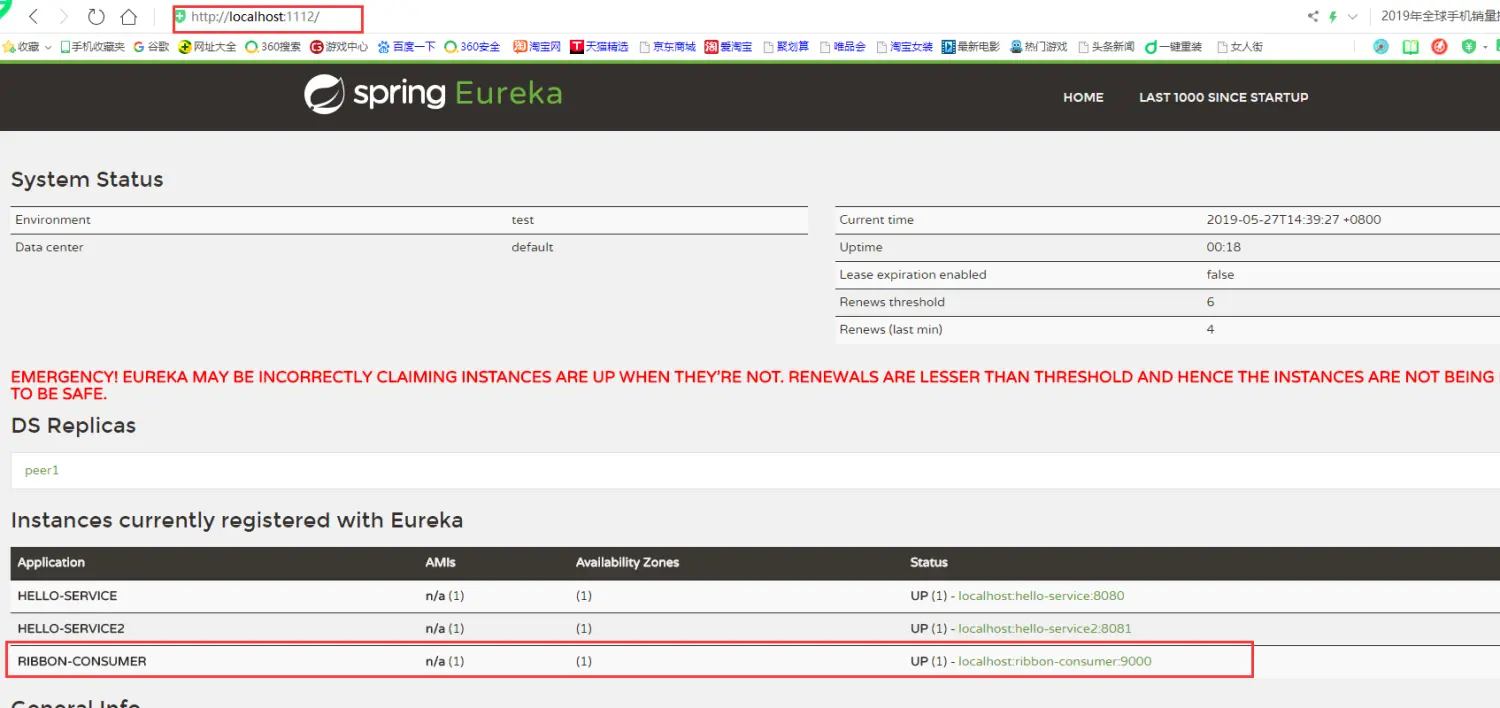Open the 爱淘宝 bookmark
Viewport: 1500px width, 708px height.
728,47
